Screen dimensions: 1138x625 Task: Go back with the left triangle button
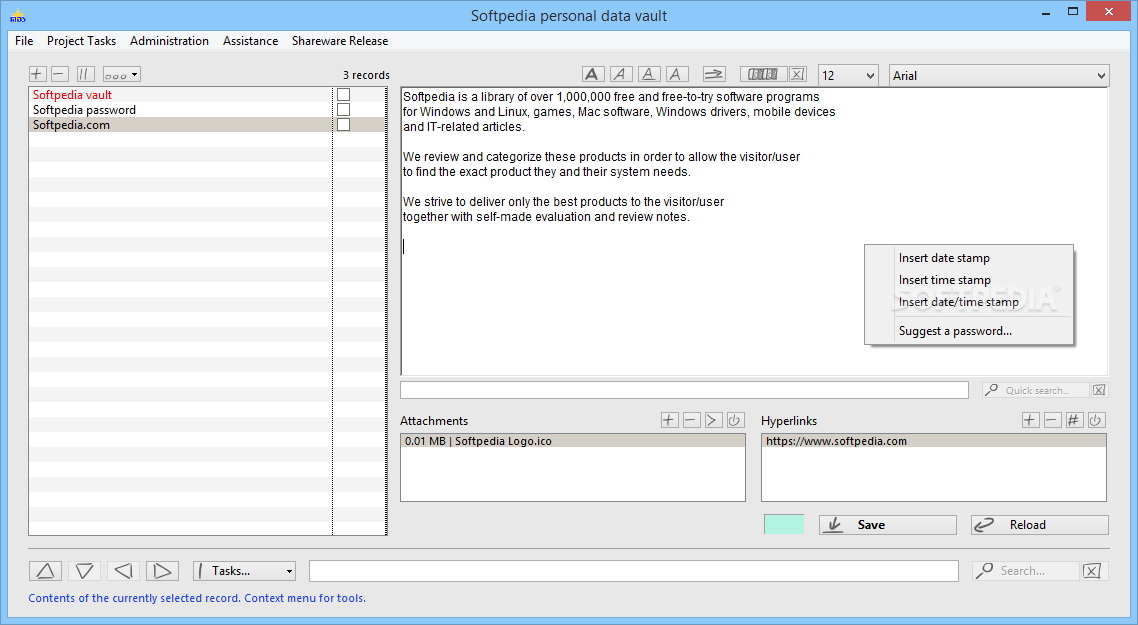coord(123,571)
